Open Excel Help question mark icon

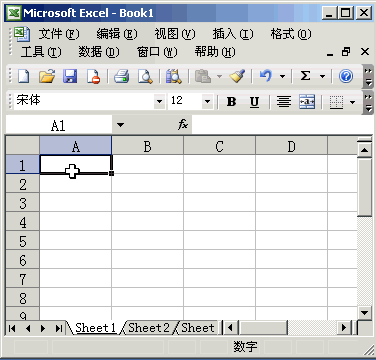coord(346,76)
